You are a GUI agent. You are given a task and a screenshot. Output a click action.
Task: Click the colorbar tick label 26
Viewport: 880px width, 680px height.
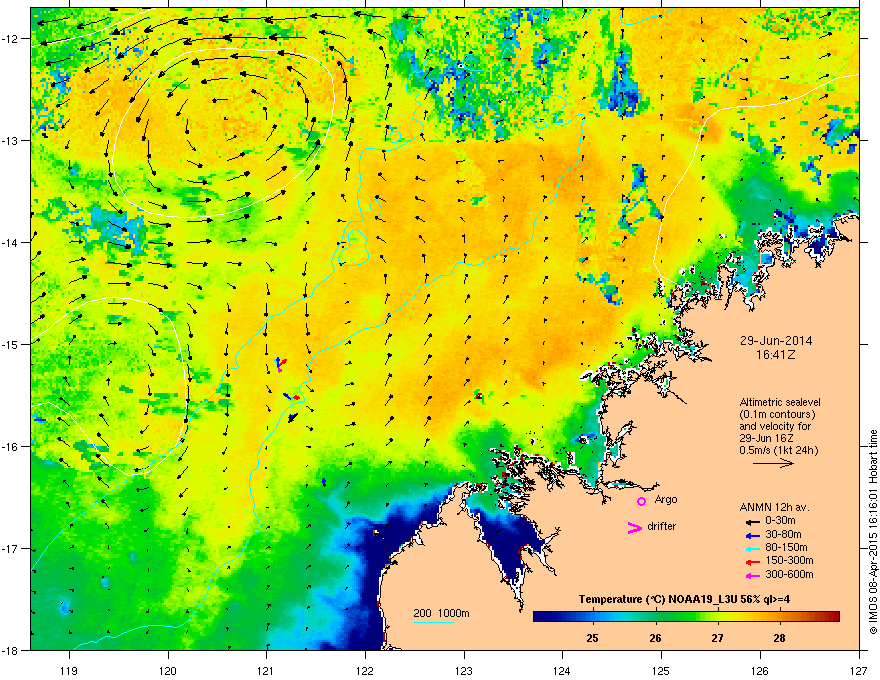coord(655,638)
